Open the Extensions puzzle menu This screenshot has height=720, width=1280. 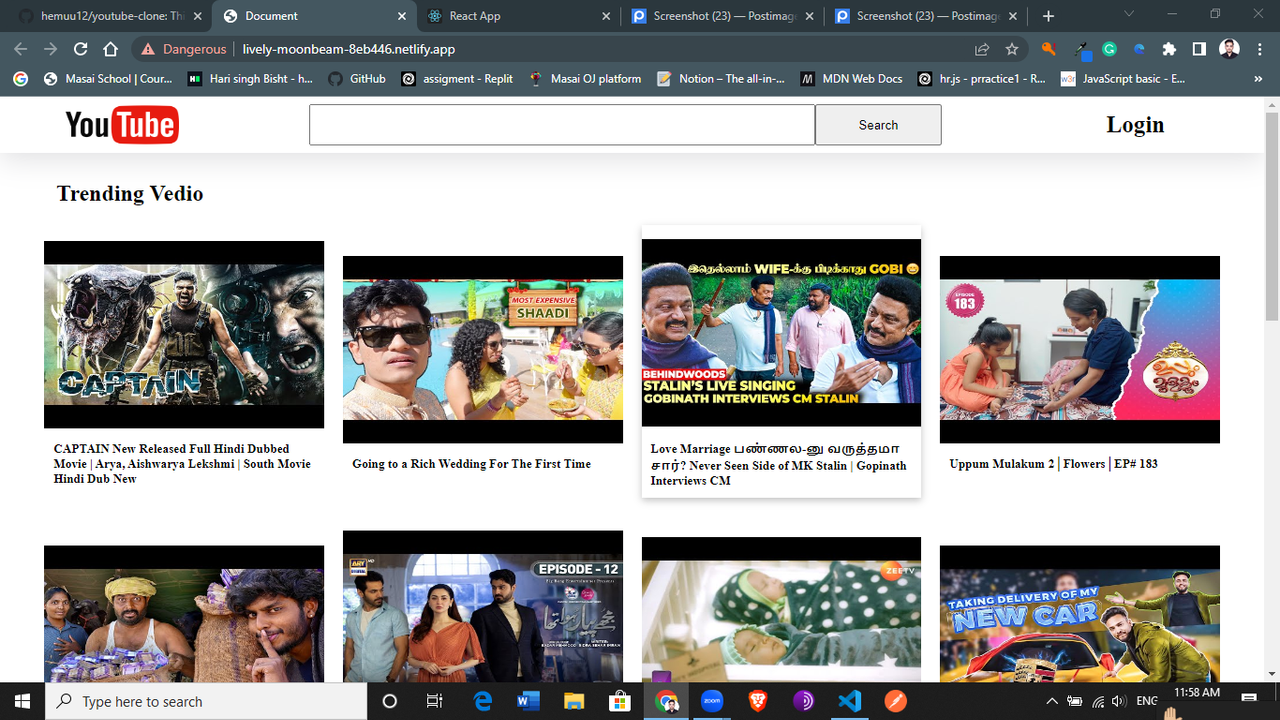pos(1169,49)
